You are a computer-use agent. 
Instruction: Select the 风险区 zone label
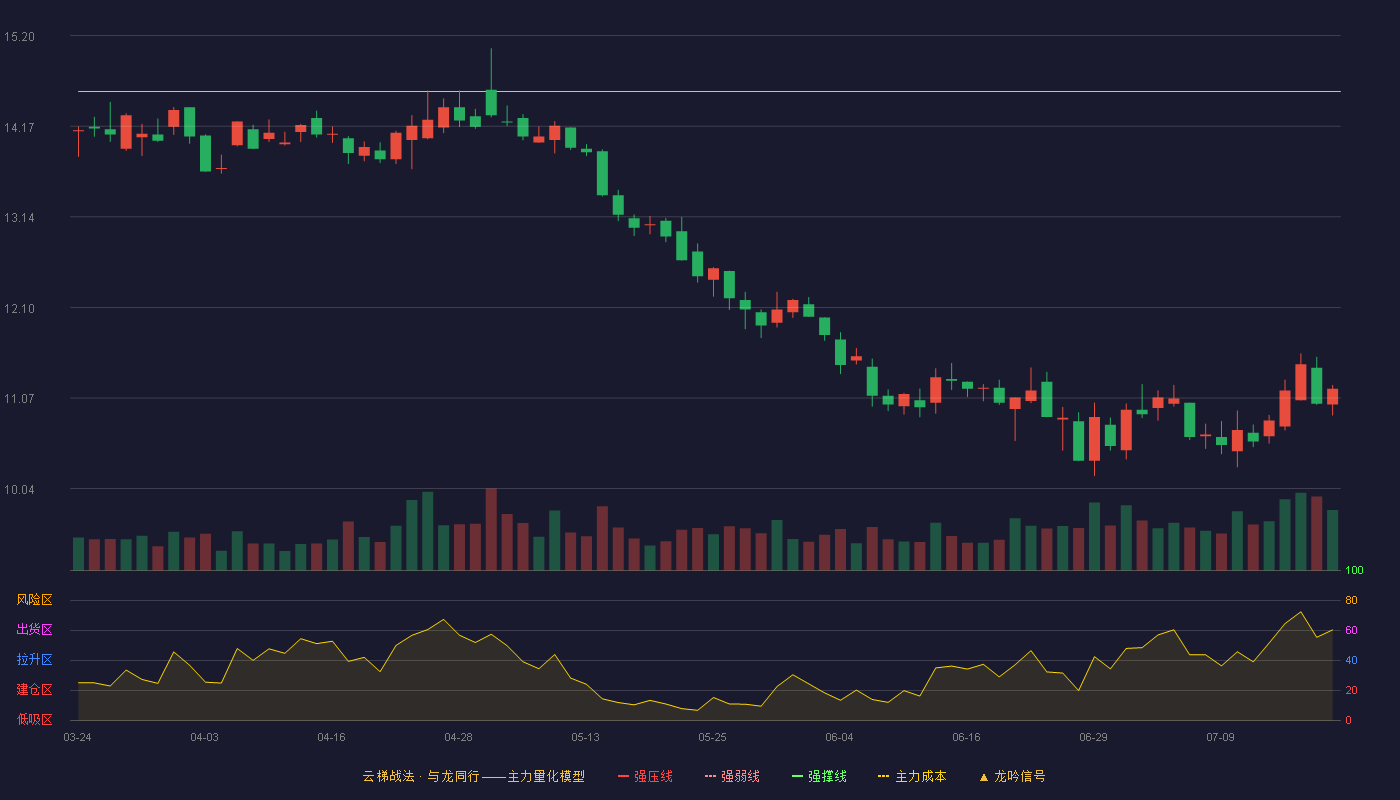click(x=34, y=600)
